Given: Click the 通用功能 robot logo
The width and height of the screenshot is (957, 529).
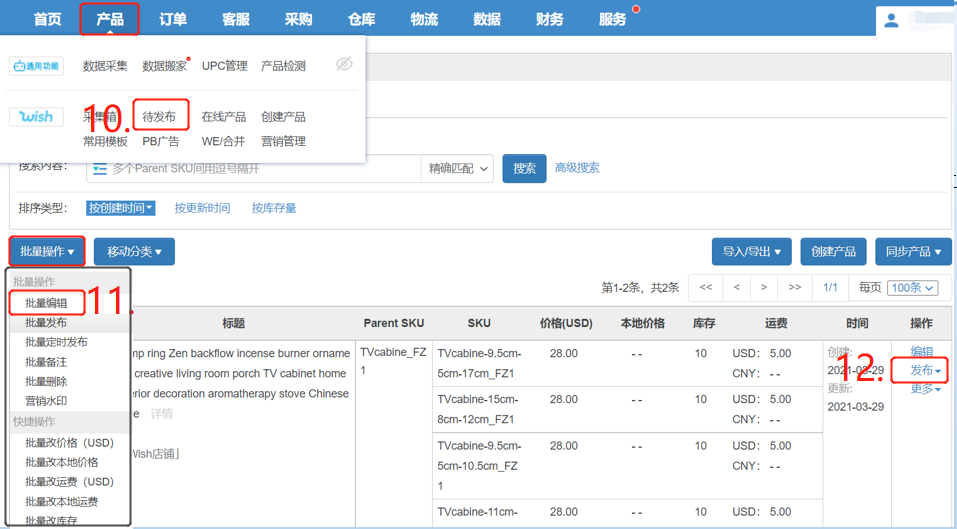Looking at the screenshot, I should tap(36, 66).
